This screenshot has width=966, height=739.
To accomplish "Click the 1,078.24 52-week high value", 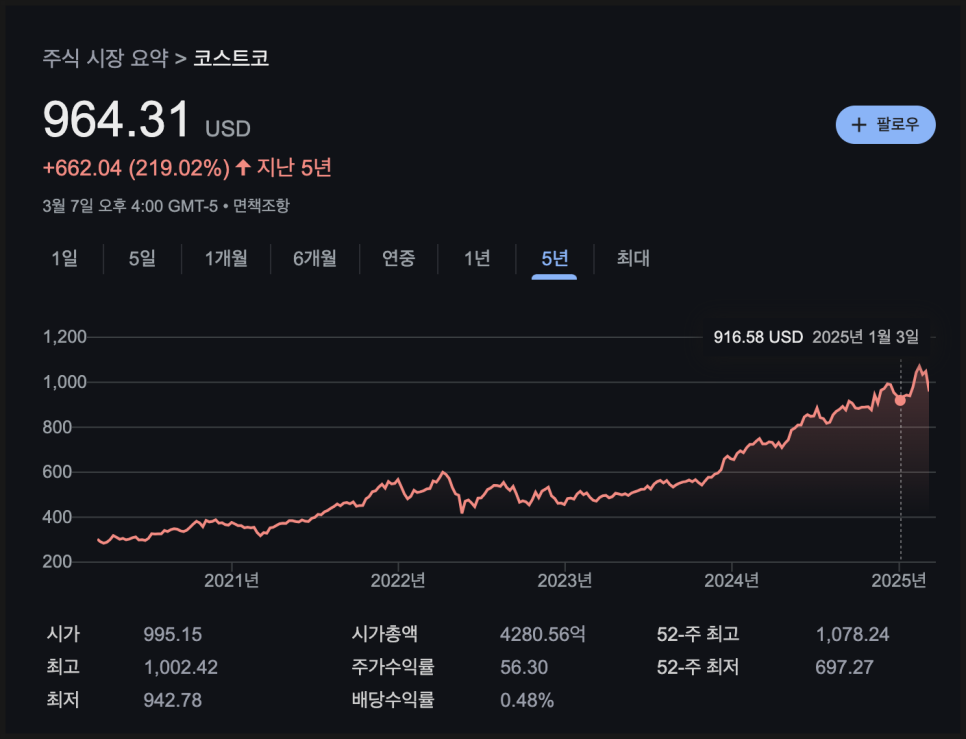I will (x=853, y=634).
